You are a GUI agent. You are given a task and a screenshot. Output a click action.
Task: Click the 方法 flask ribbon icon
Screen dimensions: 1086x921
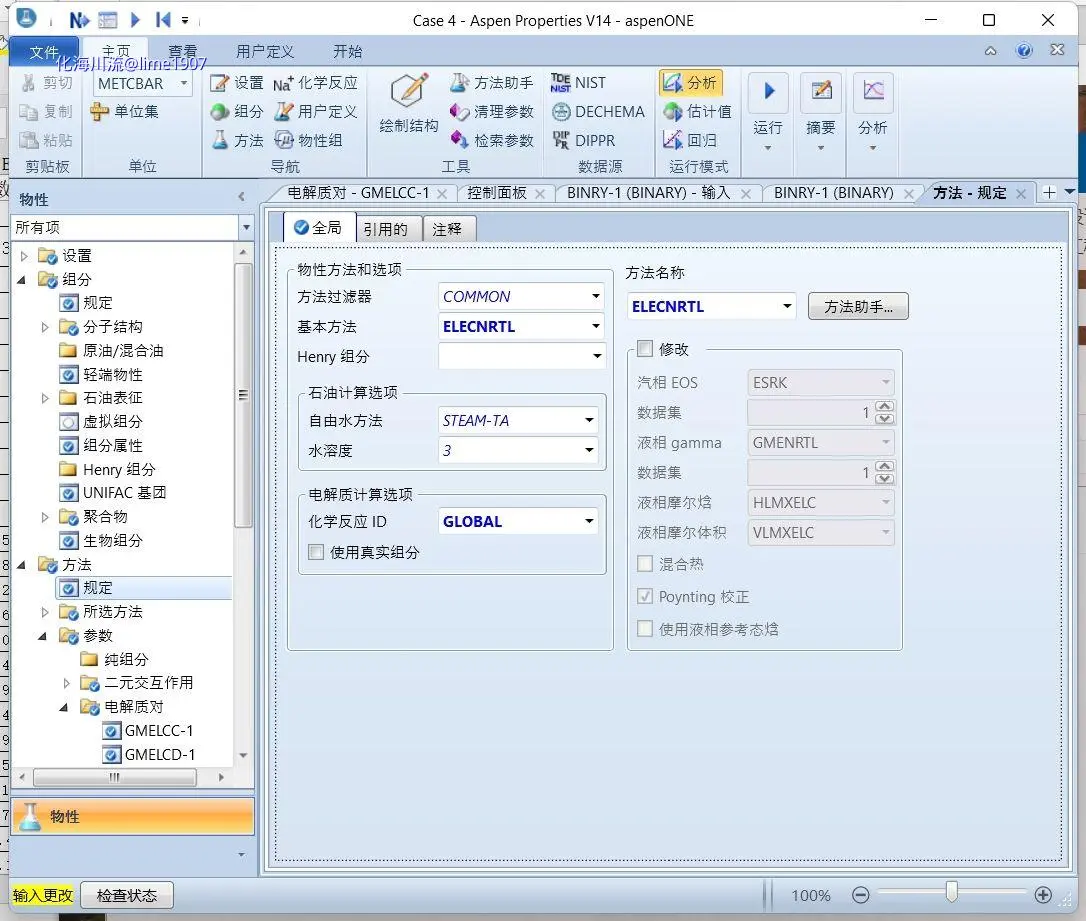[x=236, y=141]
